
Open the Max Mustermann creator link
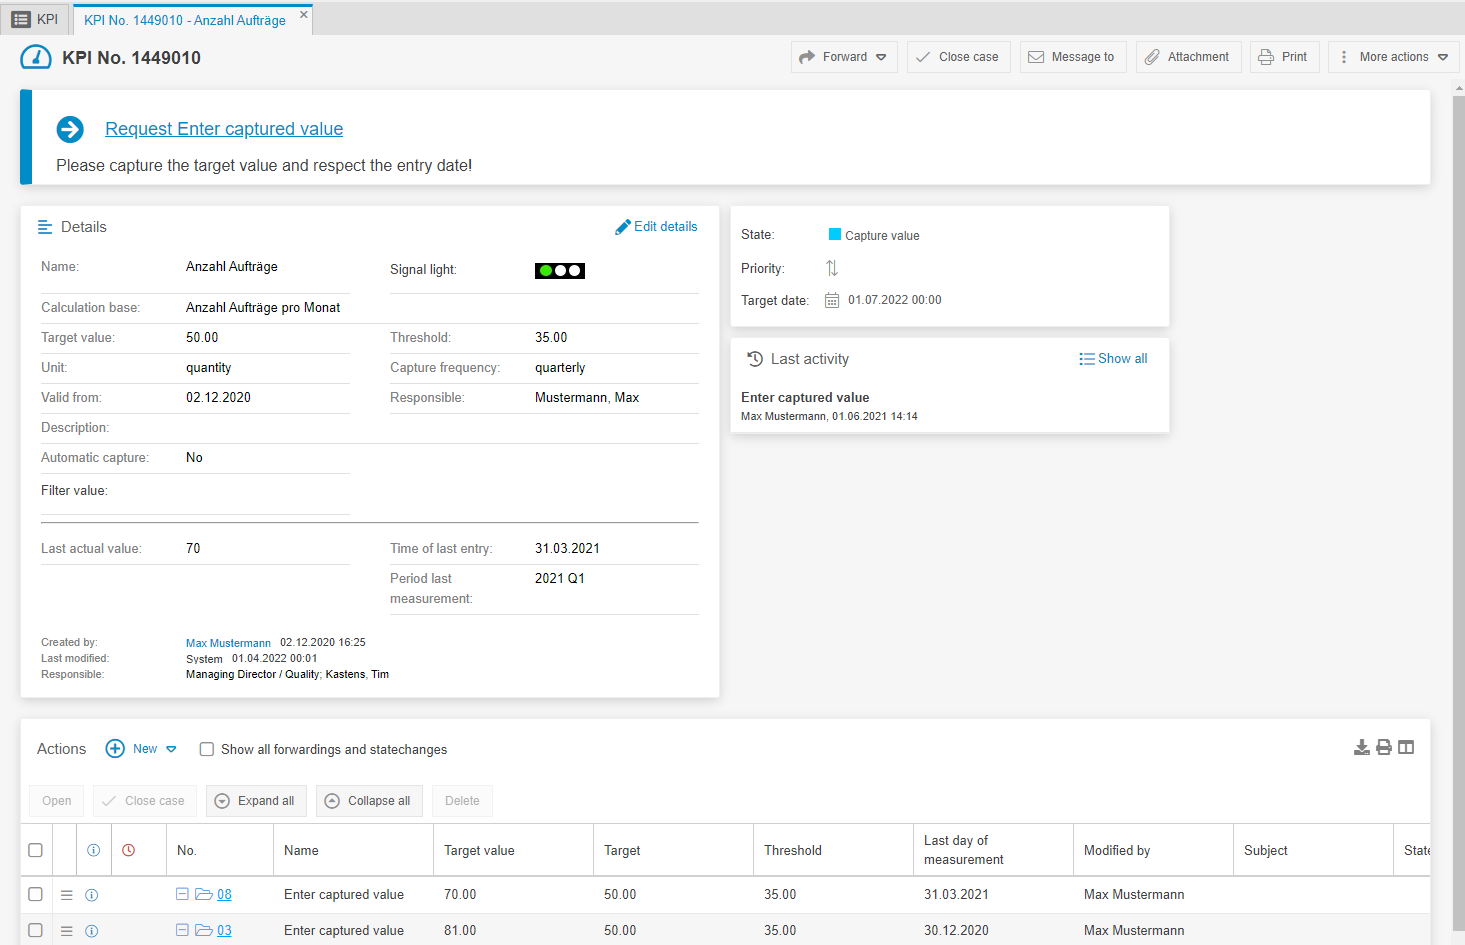(228, 643)
